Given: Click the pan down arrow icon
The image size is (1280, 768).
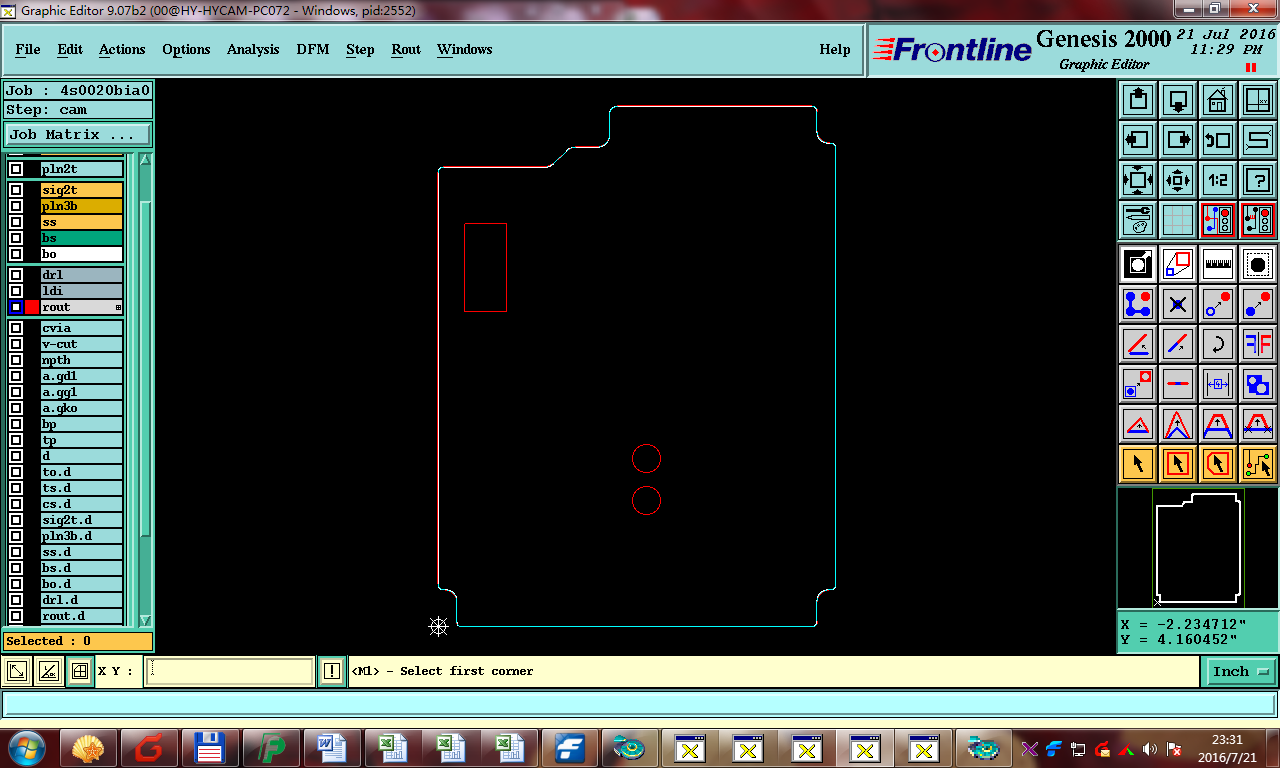Looking at the screenshot, I should [x=1178, y=100].
